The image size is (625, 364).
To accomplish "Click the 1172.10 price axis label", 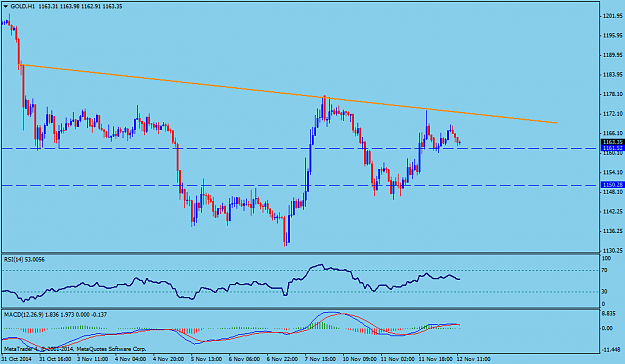I will click(613, 114).
